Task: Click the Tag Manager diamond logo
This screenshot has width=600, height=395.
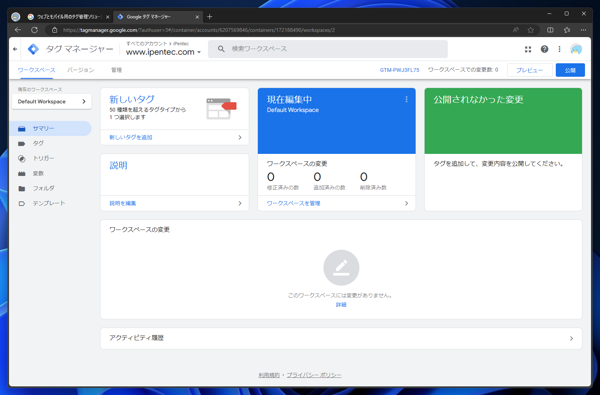Action: point(33,49)
